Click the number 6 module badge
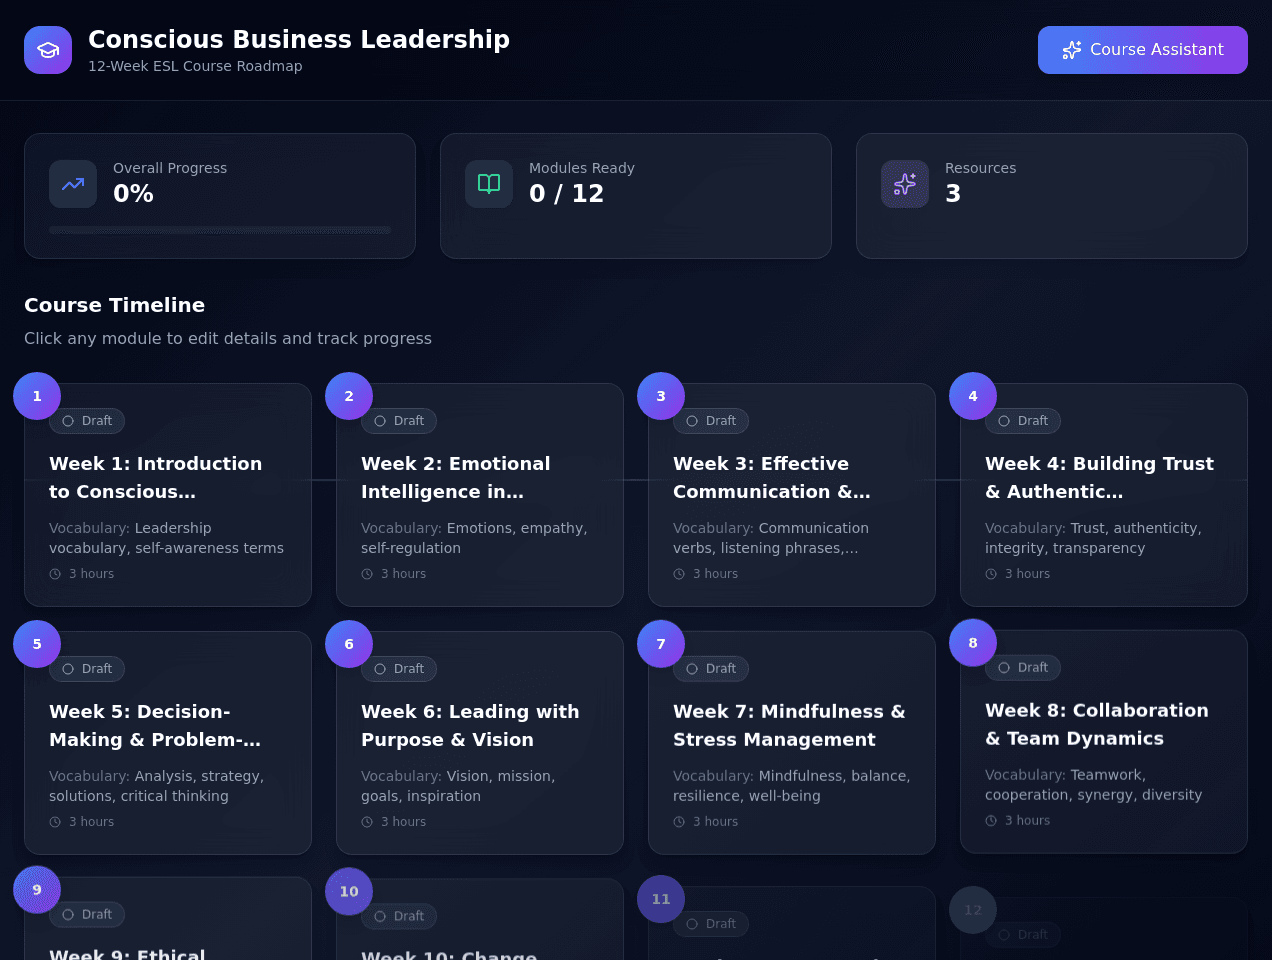This screenshot has width=1280, height=960. [x=349, y=644]
